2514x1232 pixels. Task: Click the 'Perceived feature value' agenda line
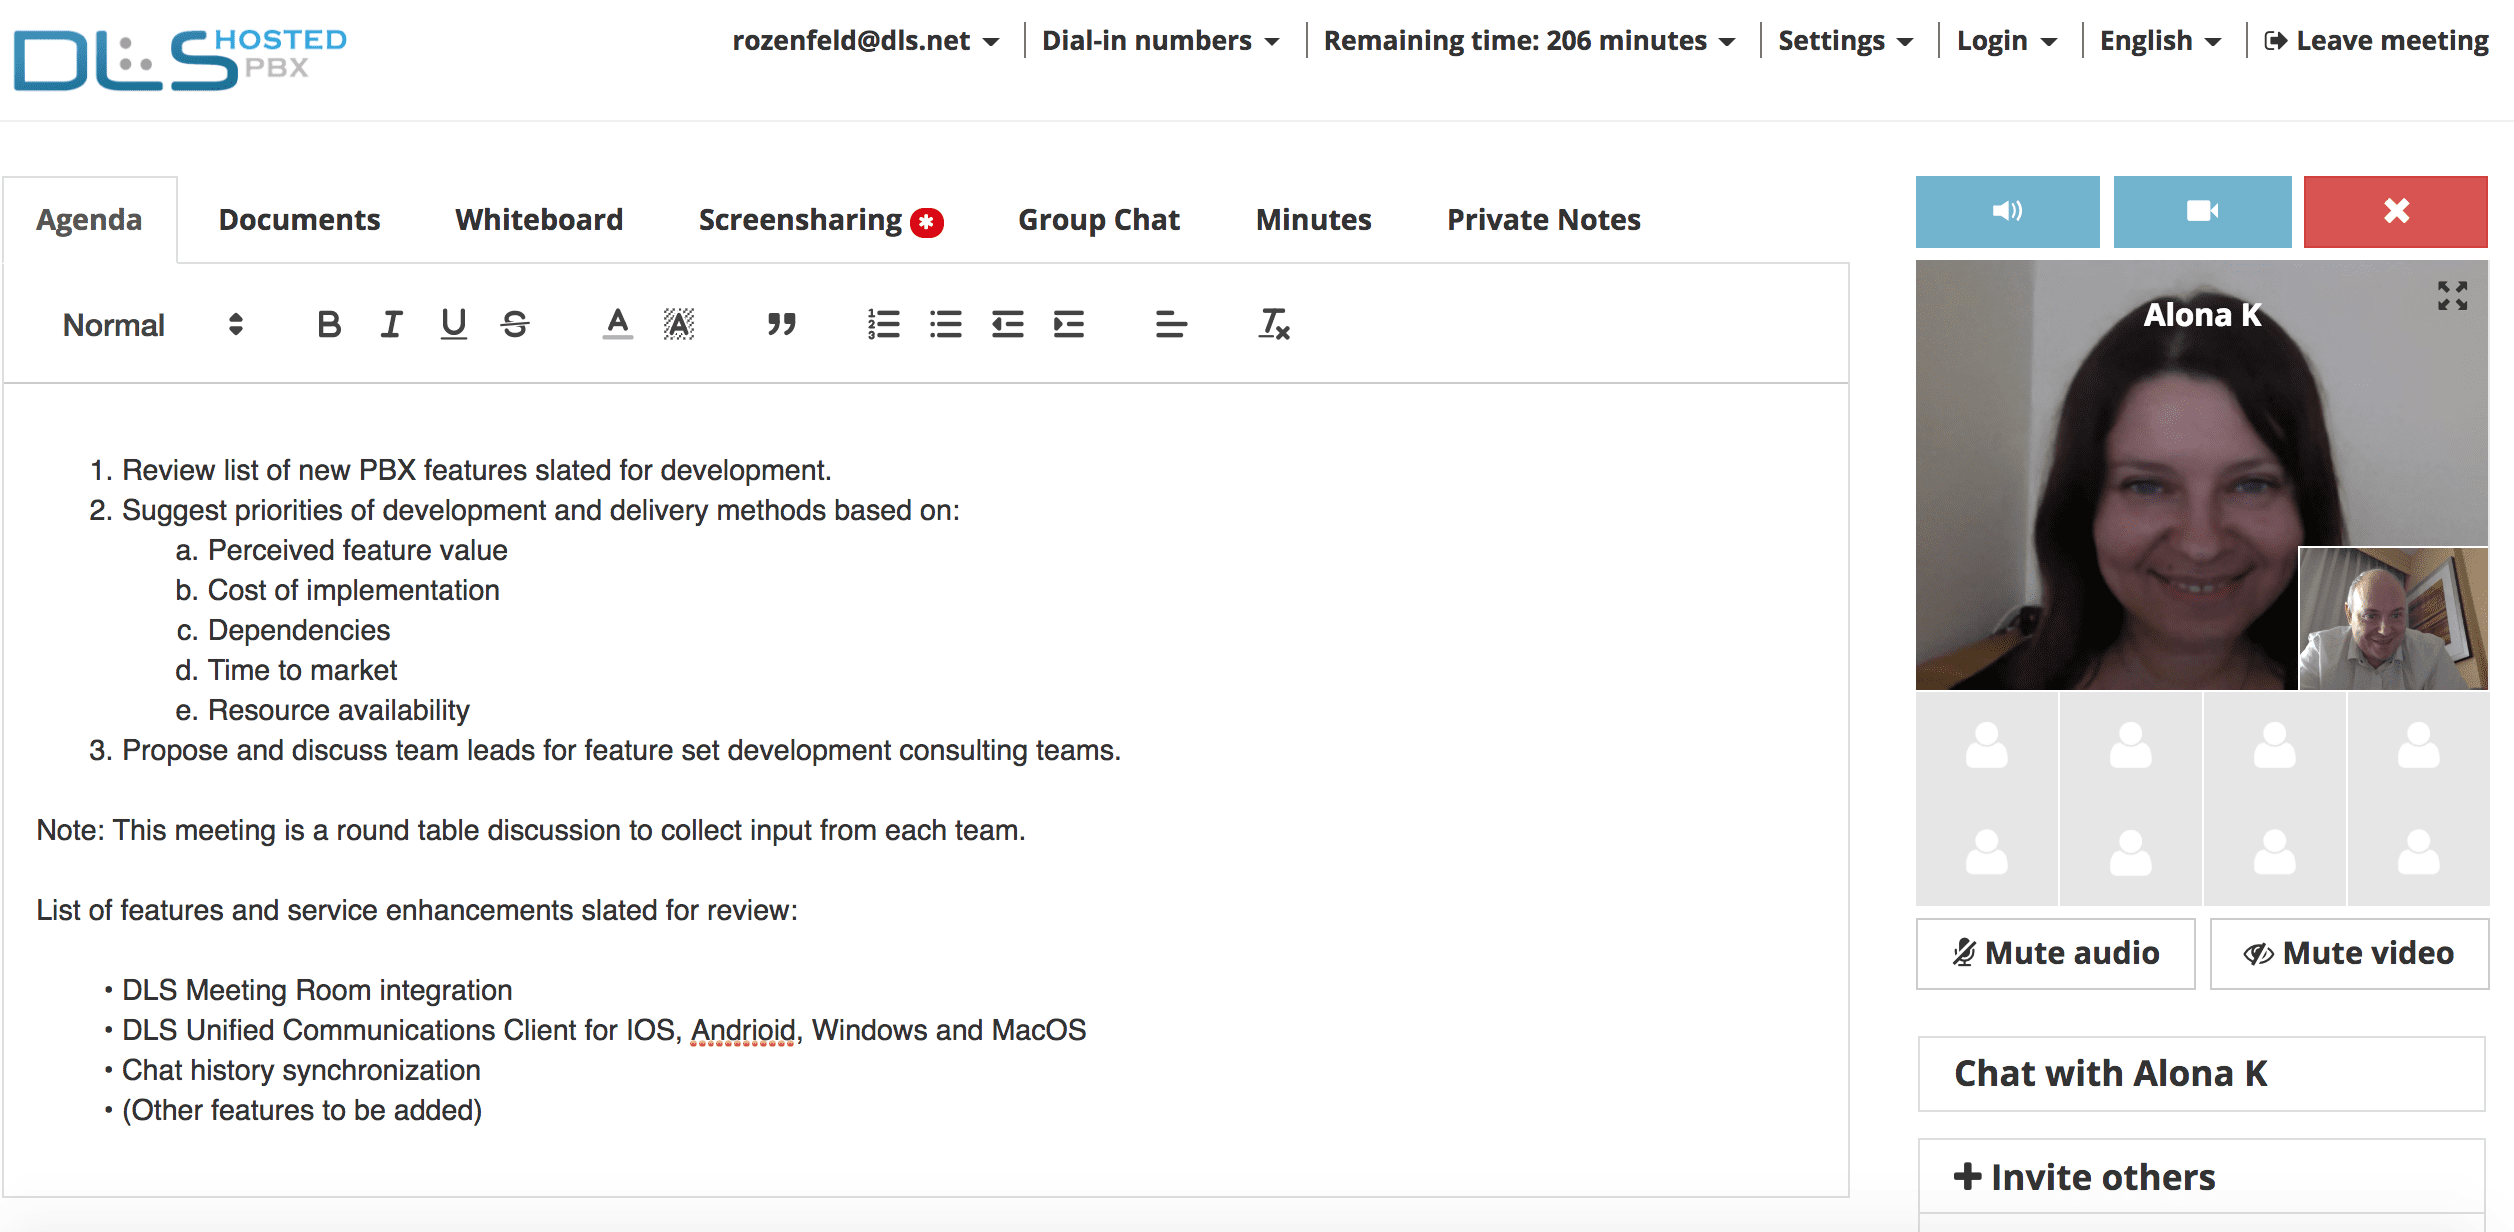[x=357, y=550]
